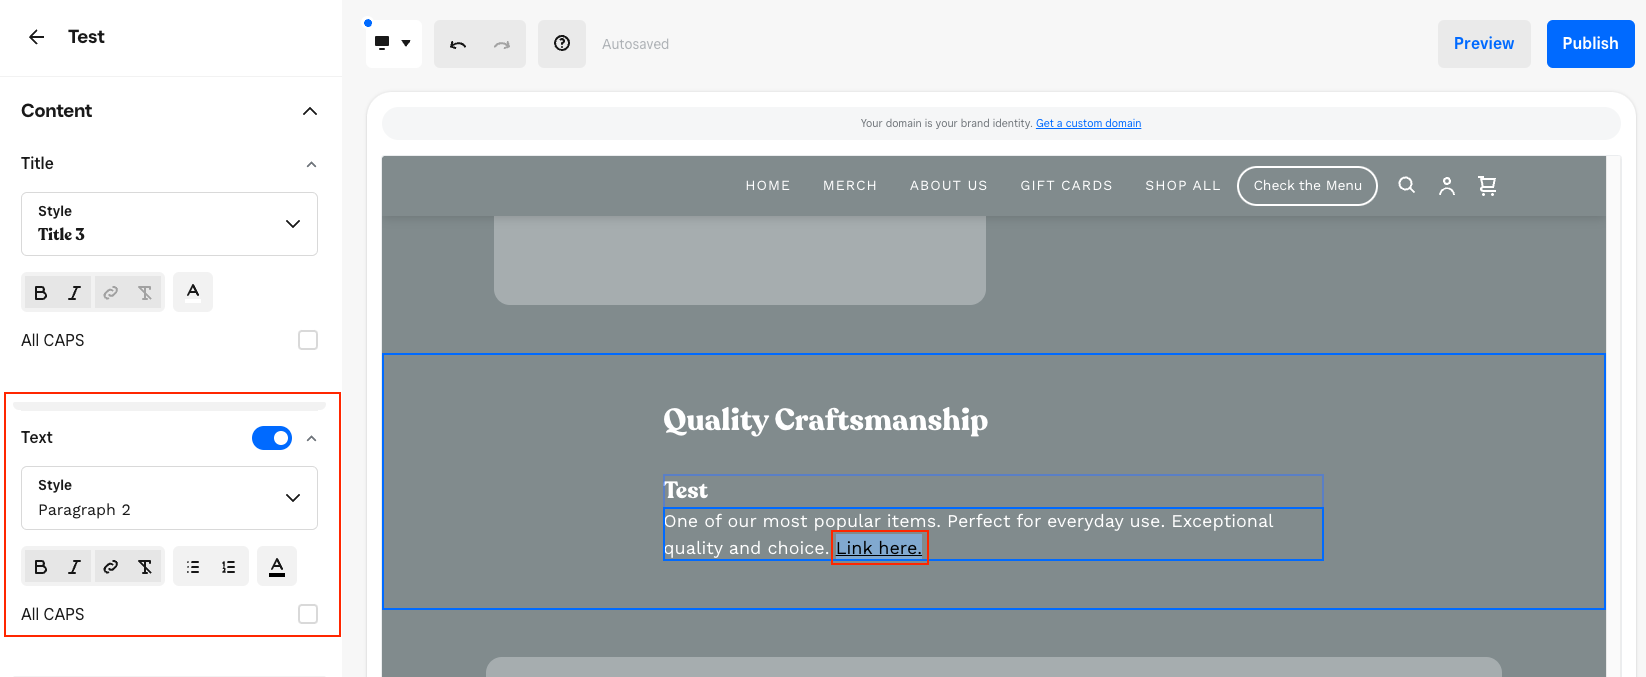Screen dimensions: 1646x677
Task: Open the Title style dropdown showing Title 3
Action: tap(169, 224)
